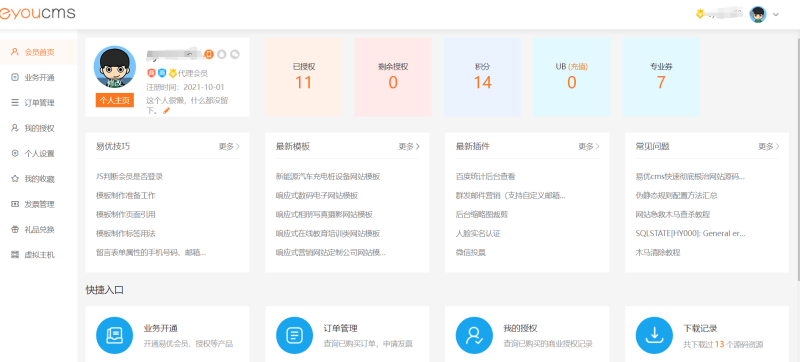Open 个人设置 in the sidebar
800x362 pixels.
point(39,153)
